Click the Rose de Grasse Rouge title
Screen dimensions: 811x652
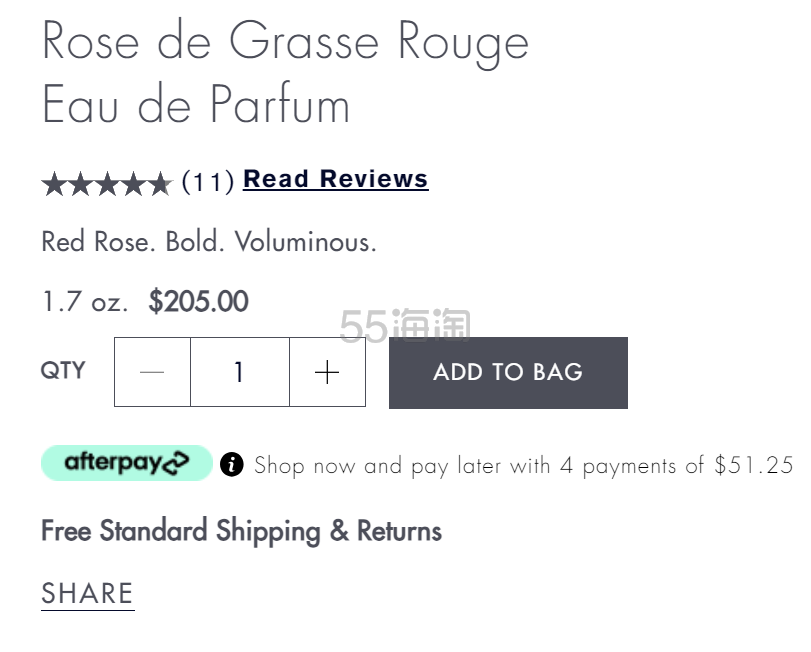[285, 72]
